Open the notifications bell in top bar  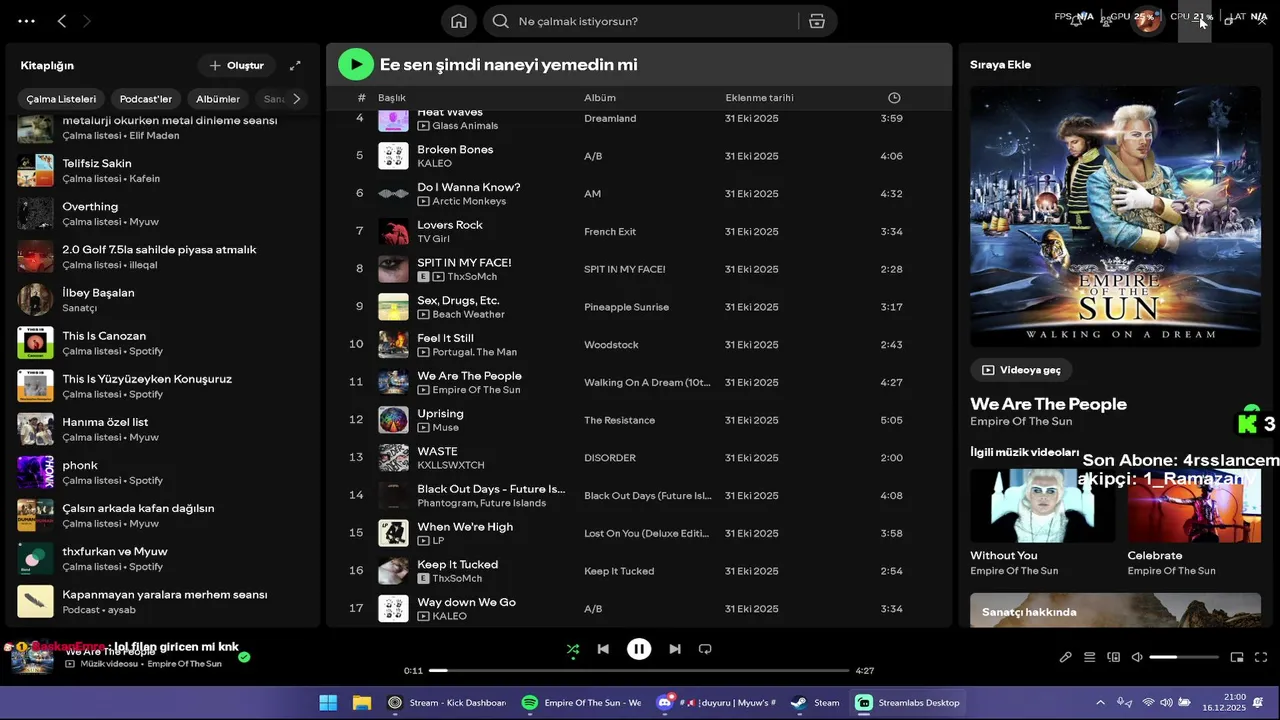pyautogui.click(x=1076, y=21)
